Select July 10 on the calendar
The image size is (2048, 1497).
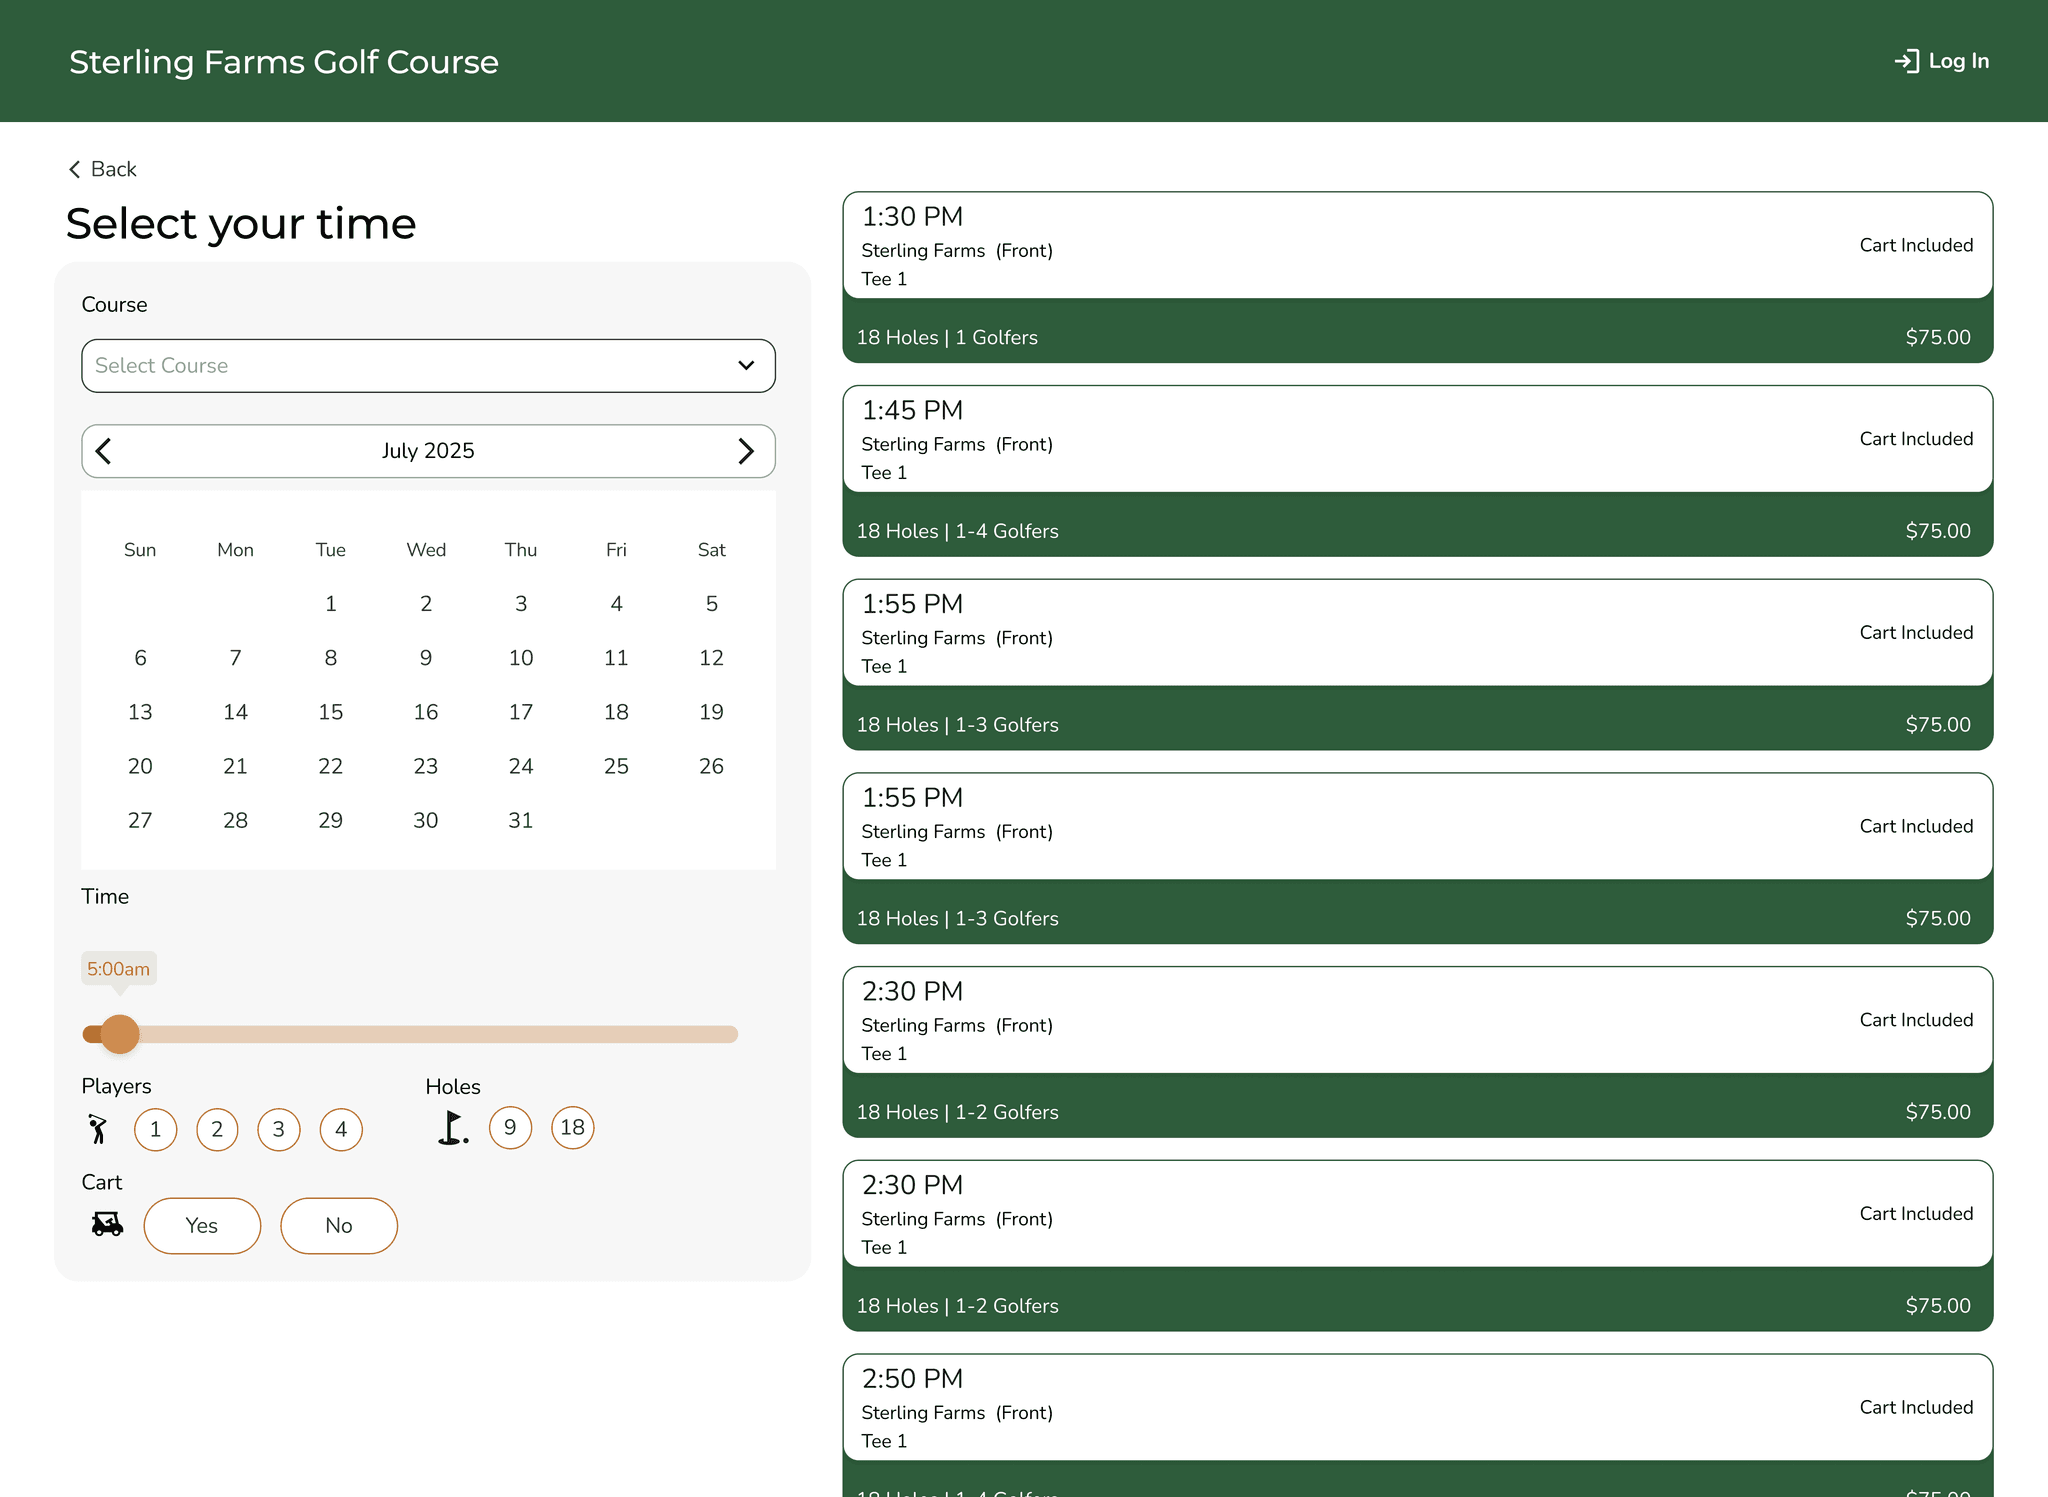(521, 658)
